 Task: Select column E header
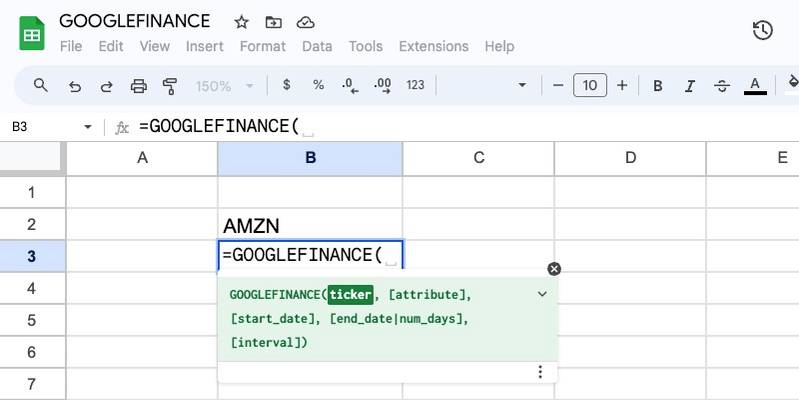pyautogui.click(x=753, y=158)
